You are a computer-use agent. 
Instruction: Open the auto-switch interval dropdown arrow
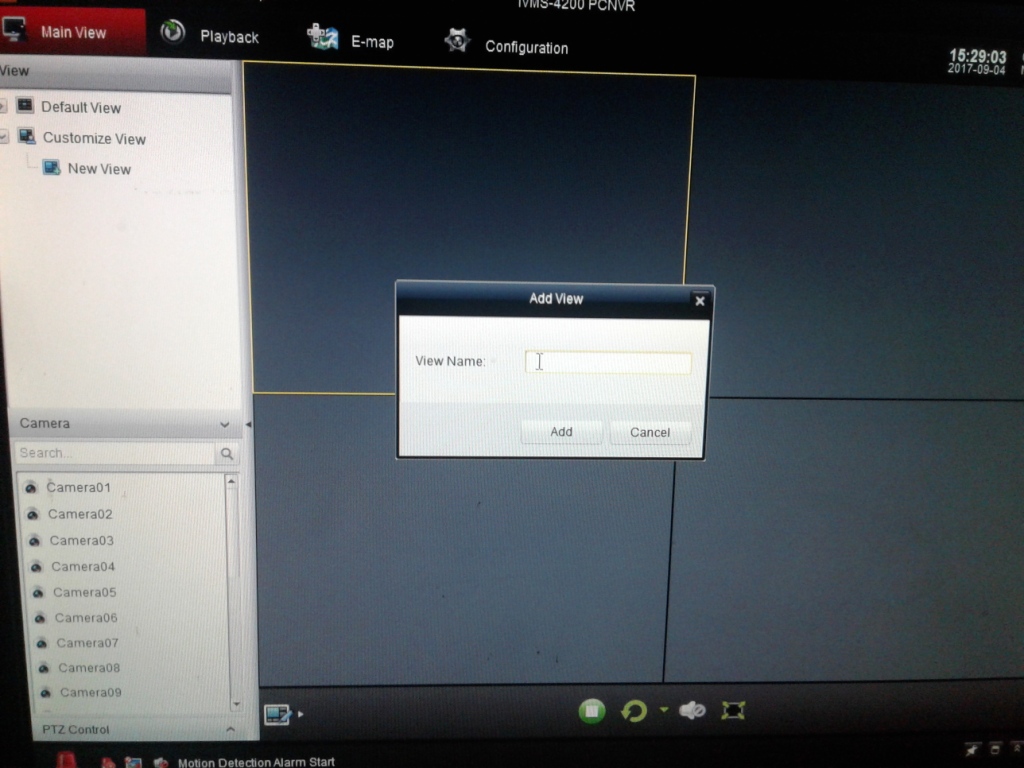(663, 711)
